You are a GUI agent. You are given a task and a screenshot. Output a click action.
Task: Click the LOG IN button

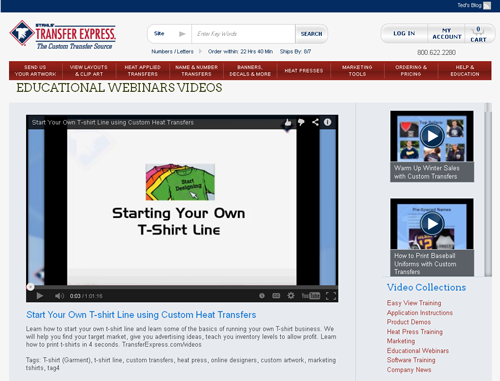pyautogui.click(x=404, y=33)
